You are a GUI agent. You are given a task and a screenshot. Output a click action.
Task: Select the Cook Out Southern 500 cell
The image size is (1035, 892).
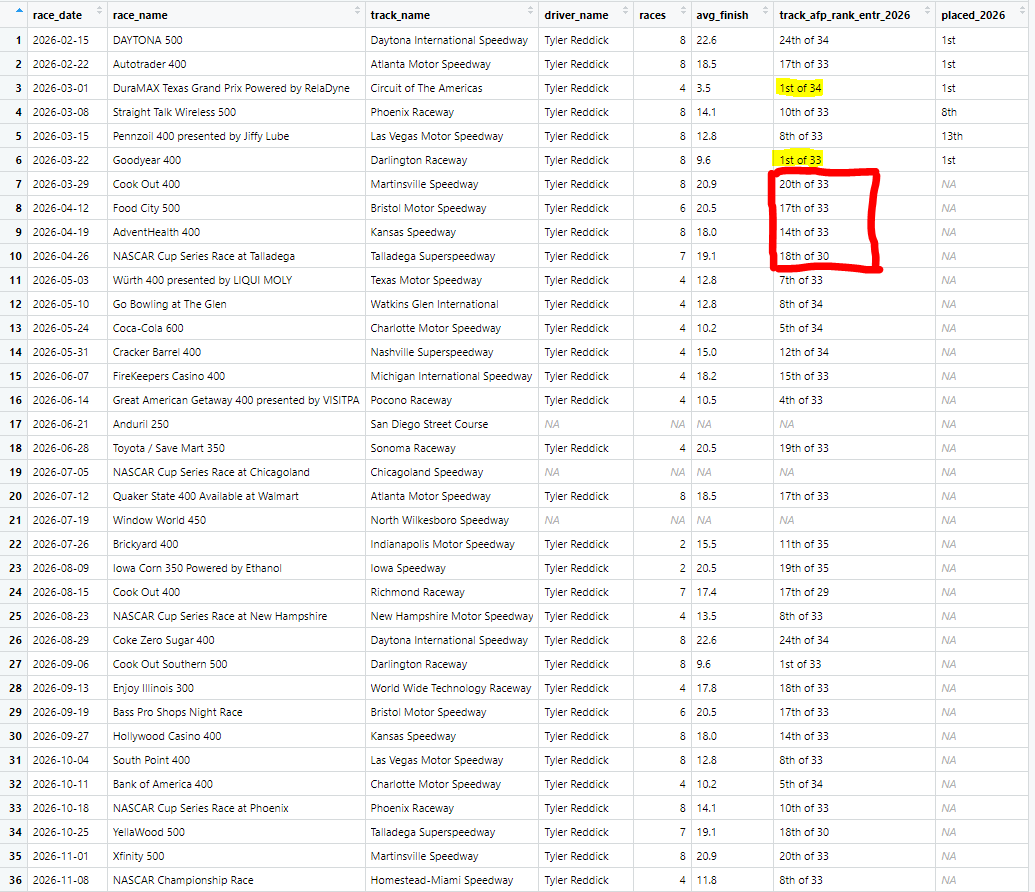[236, 664]
